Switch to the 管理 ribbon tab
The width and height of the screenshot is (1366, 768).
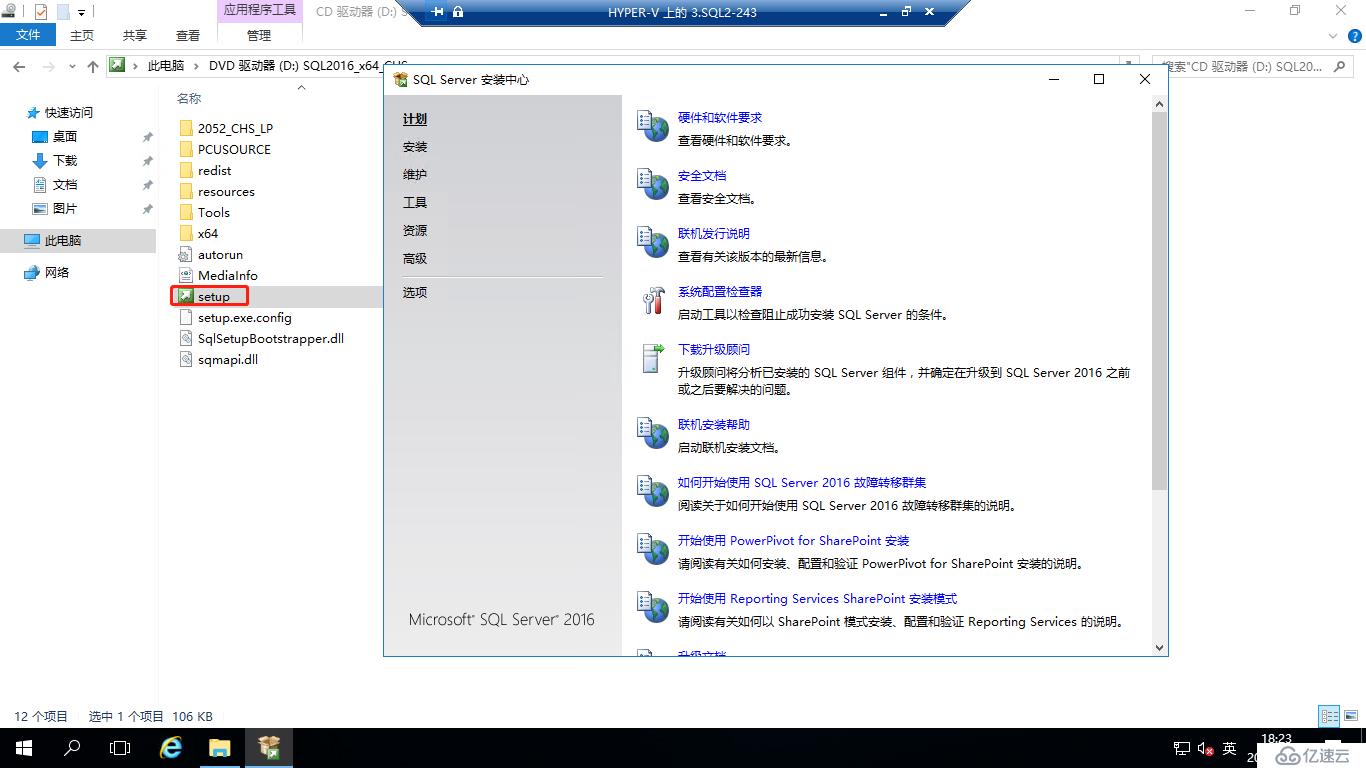tap(259, 35)
